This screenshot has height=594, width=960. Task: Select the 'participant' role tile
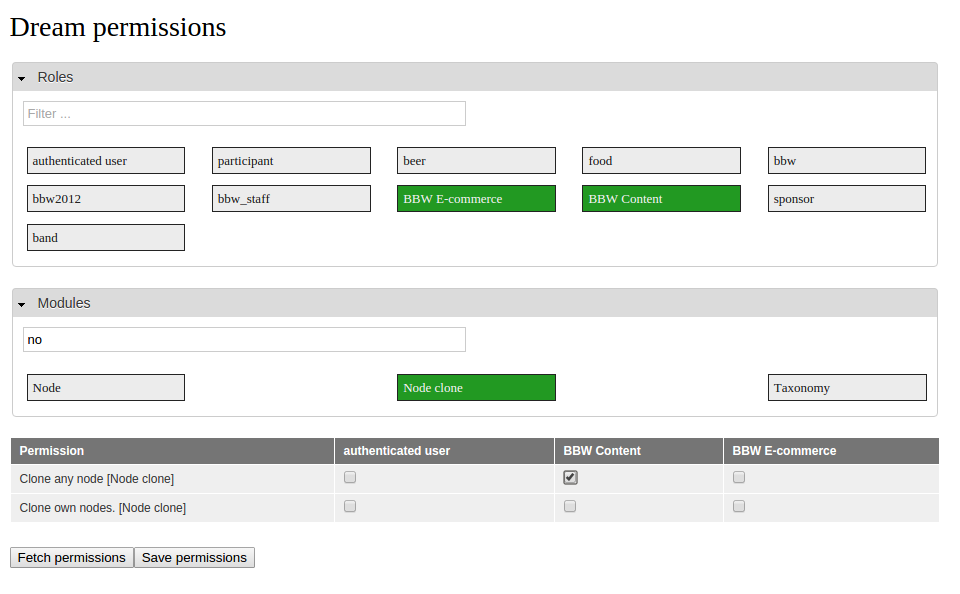pos(291,161)
